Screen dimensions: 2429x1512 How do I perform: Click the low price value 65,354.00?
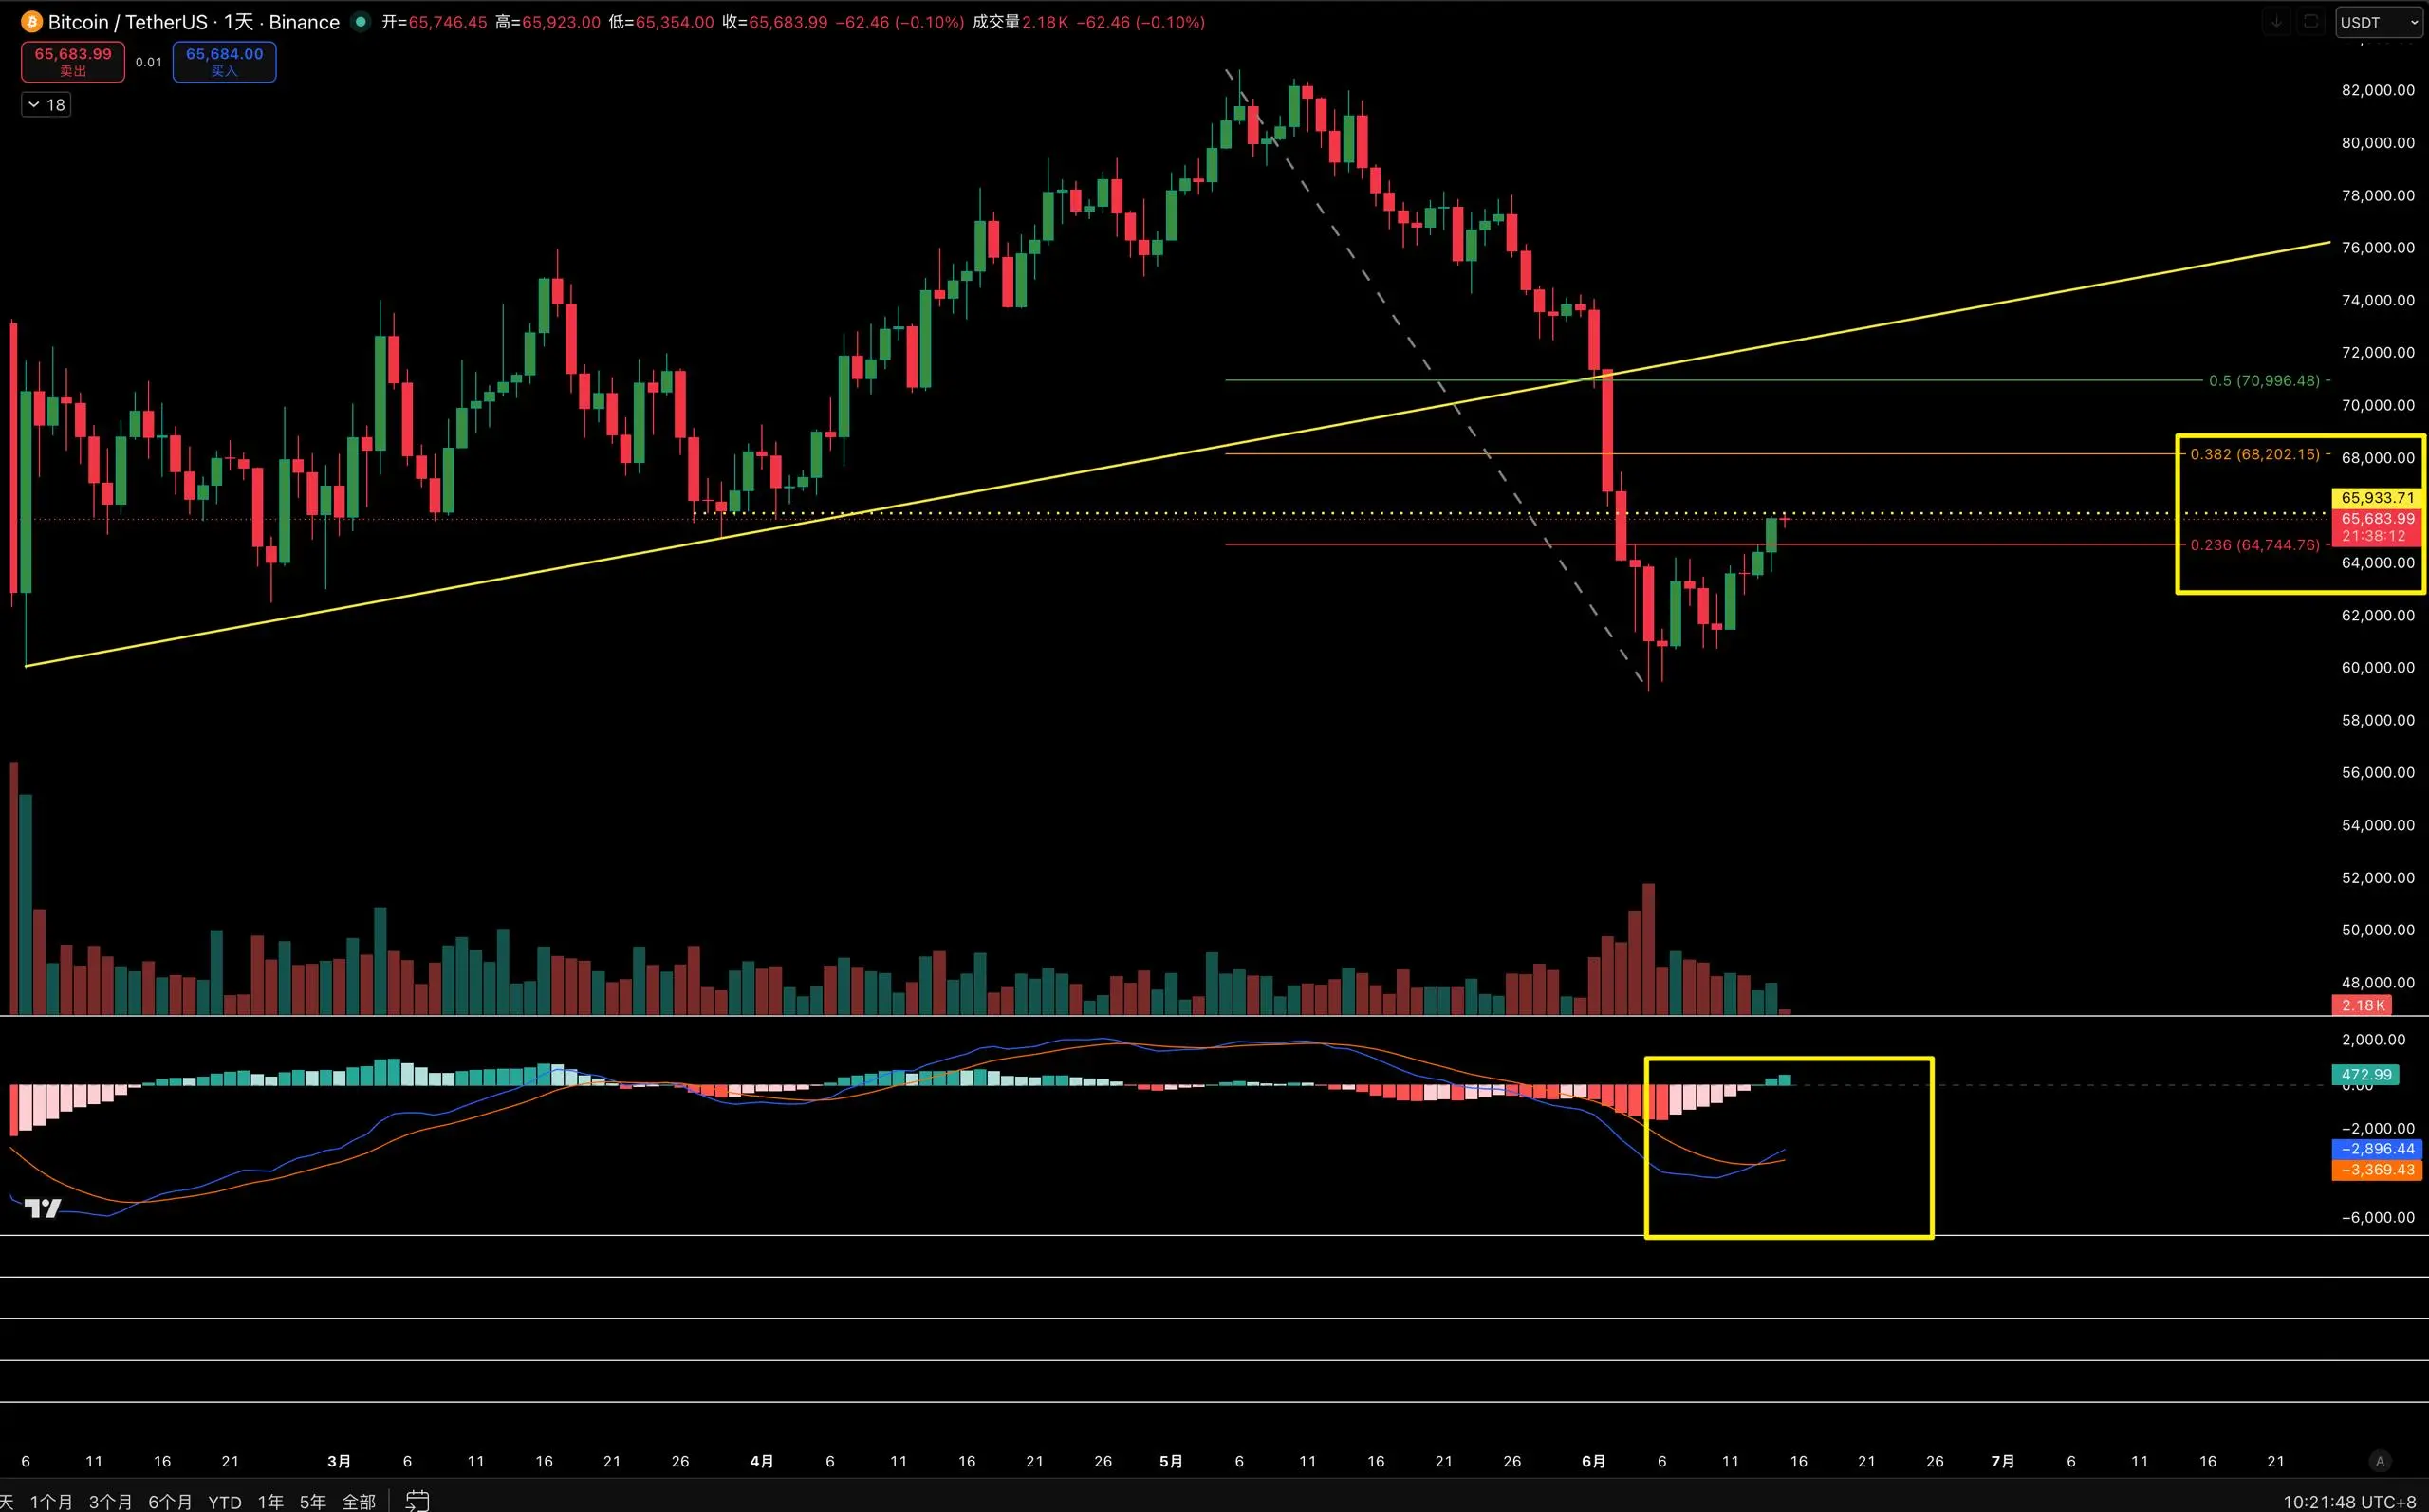[x=675, y=22]
